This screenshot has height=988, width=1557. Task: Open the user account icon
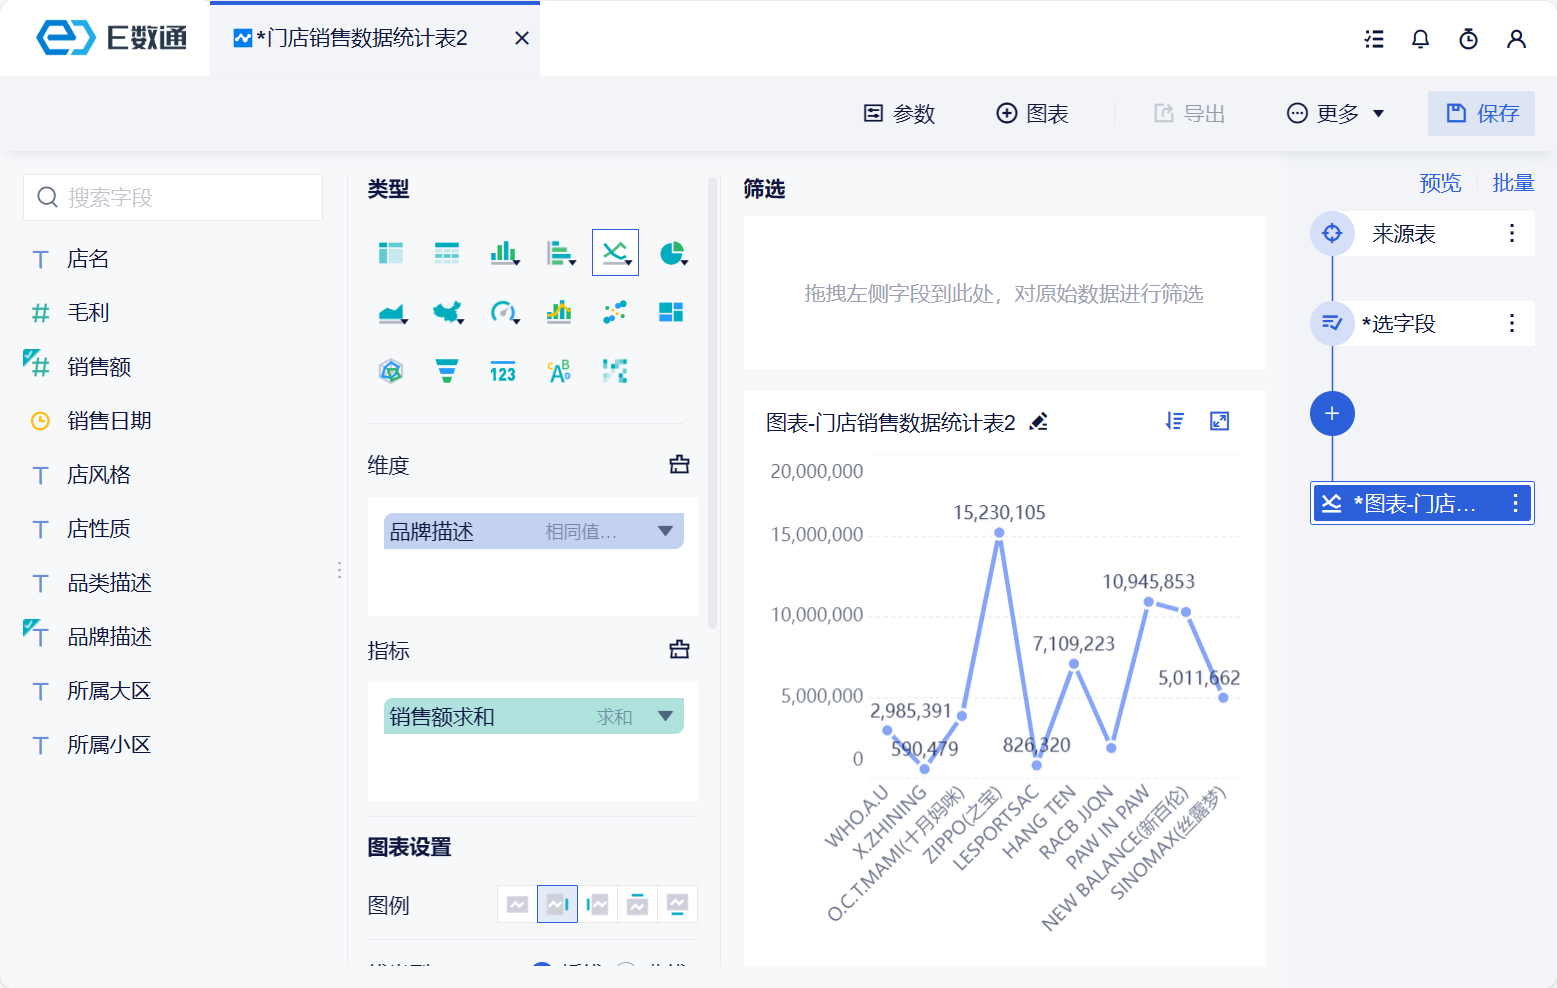[1516, 39]
